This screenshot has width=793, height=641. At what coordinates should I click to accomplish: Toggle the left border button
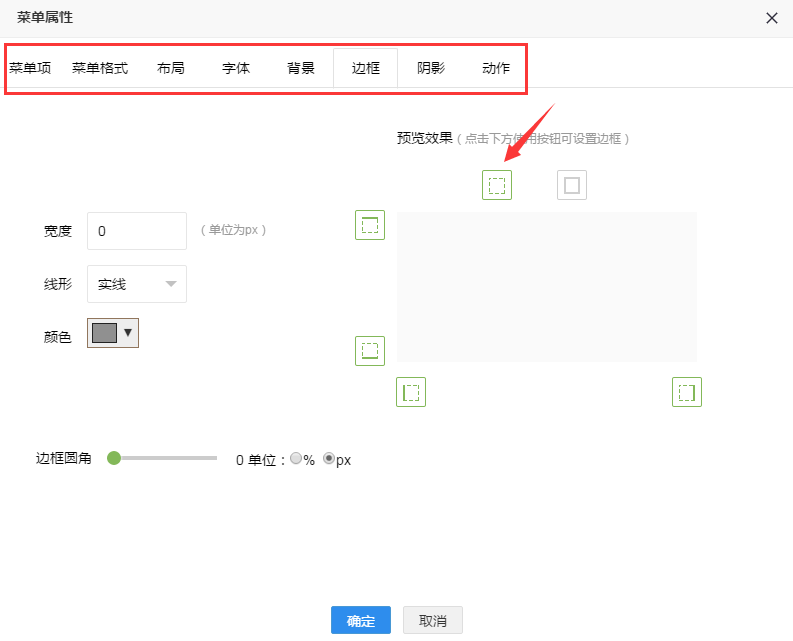point(411,392)
